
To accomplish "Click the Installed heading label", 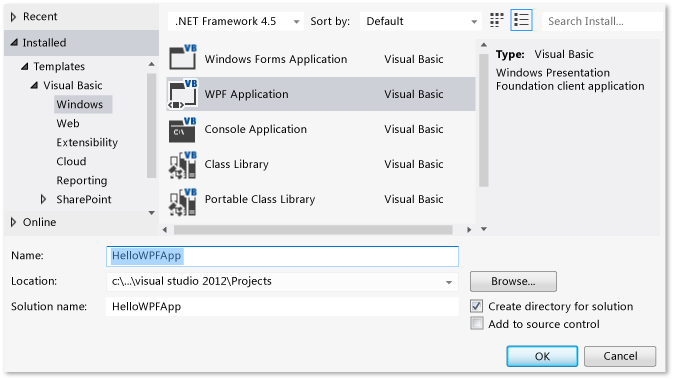I will [44, 43].
